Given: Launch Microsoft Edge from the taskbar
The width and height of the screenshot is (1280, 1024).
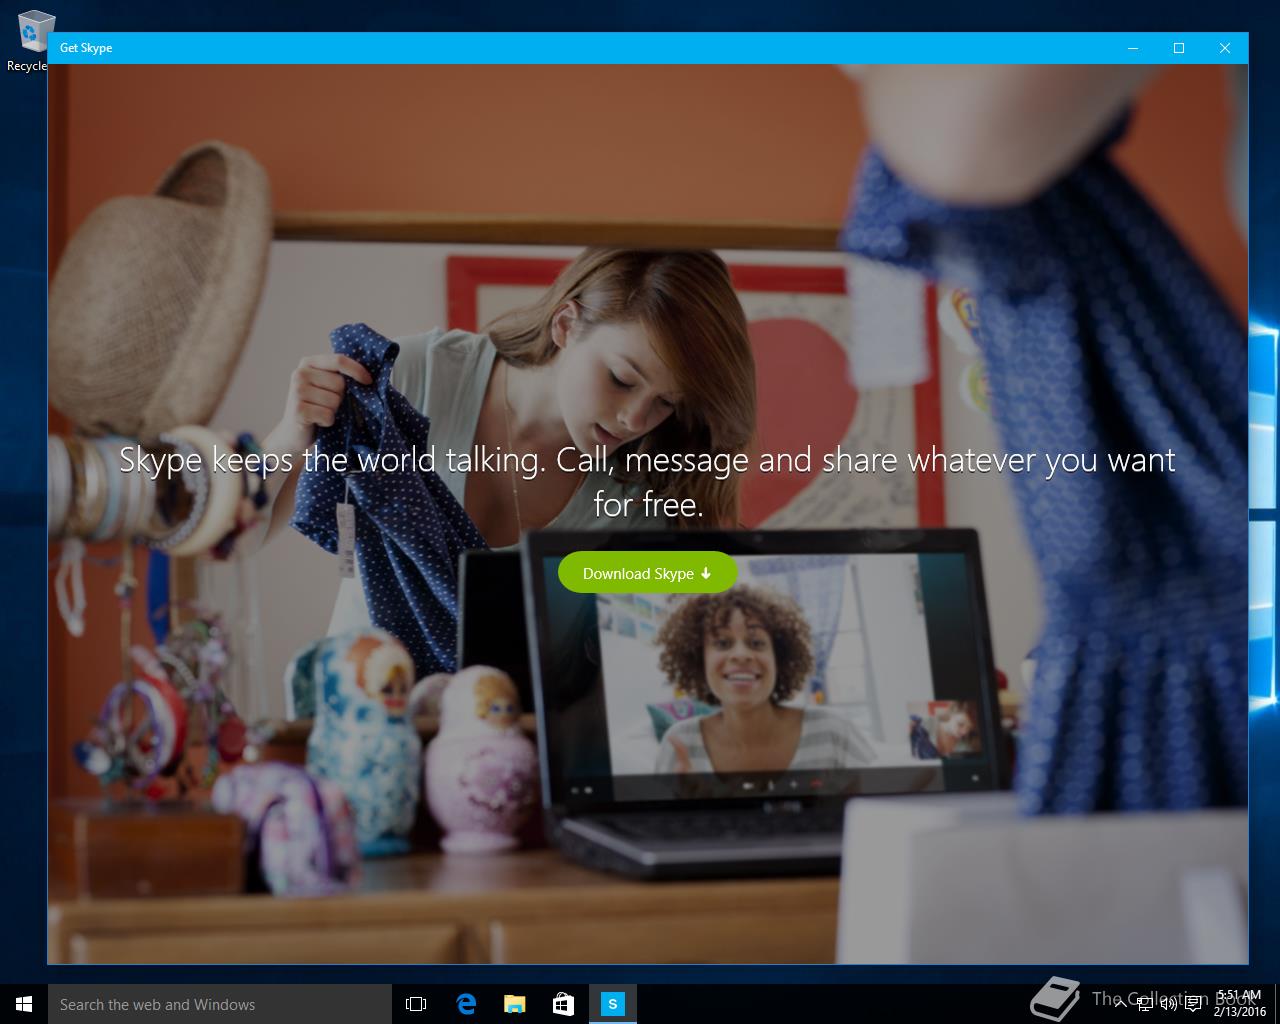Looking at the screenshot, I should [465, 1004].
